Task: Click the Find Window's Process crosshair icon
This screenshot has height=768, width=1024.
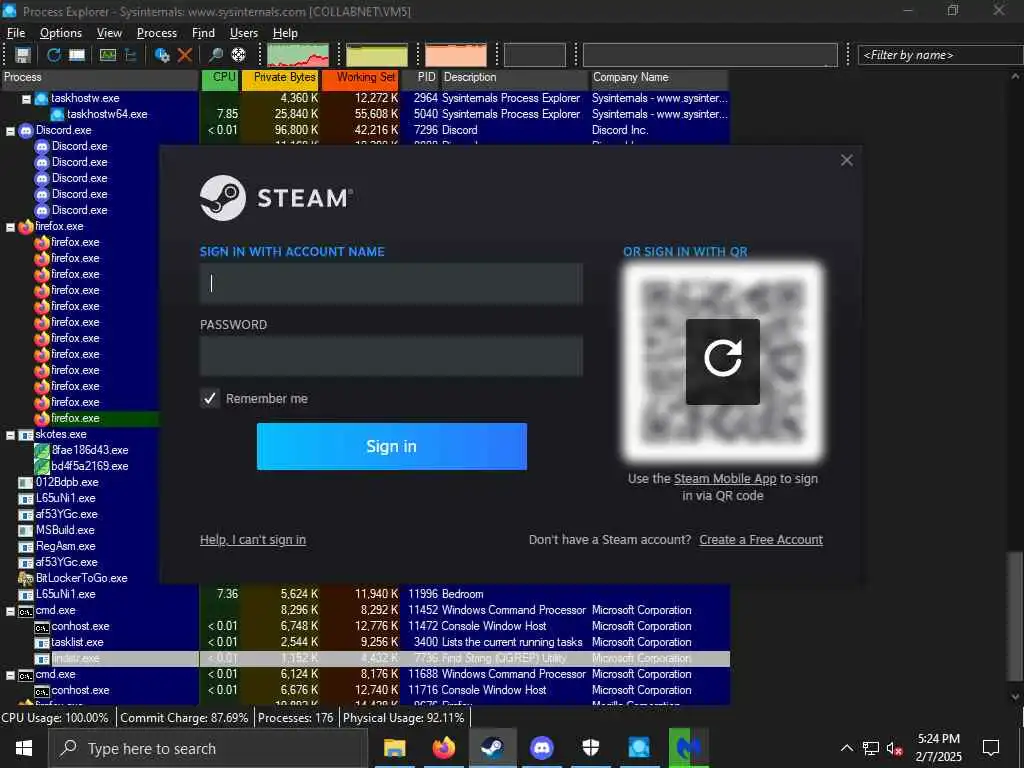Action: 238,55
